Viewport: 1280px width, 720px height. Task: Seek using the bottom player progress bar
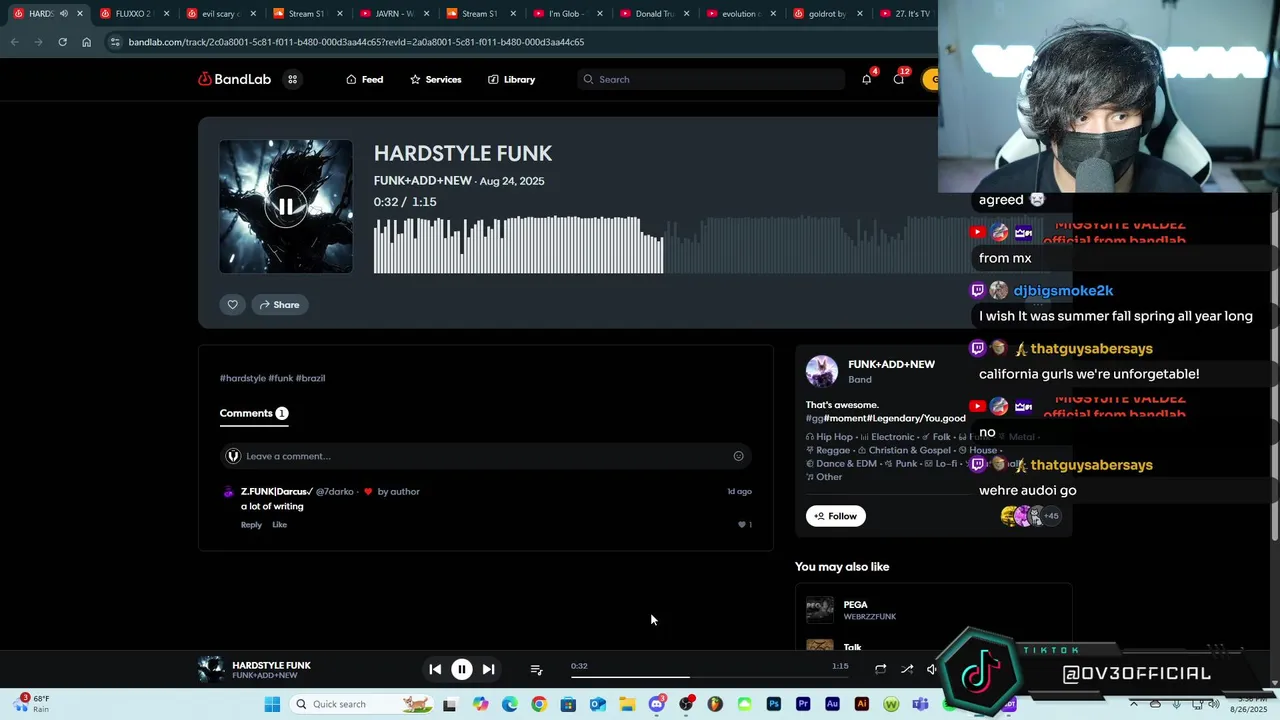pos(710,677)
